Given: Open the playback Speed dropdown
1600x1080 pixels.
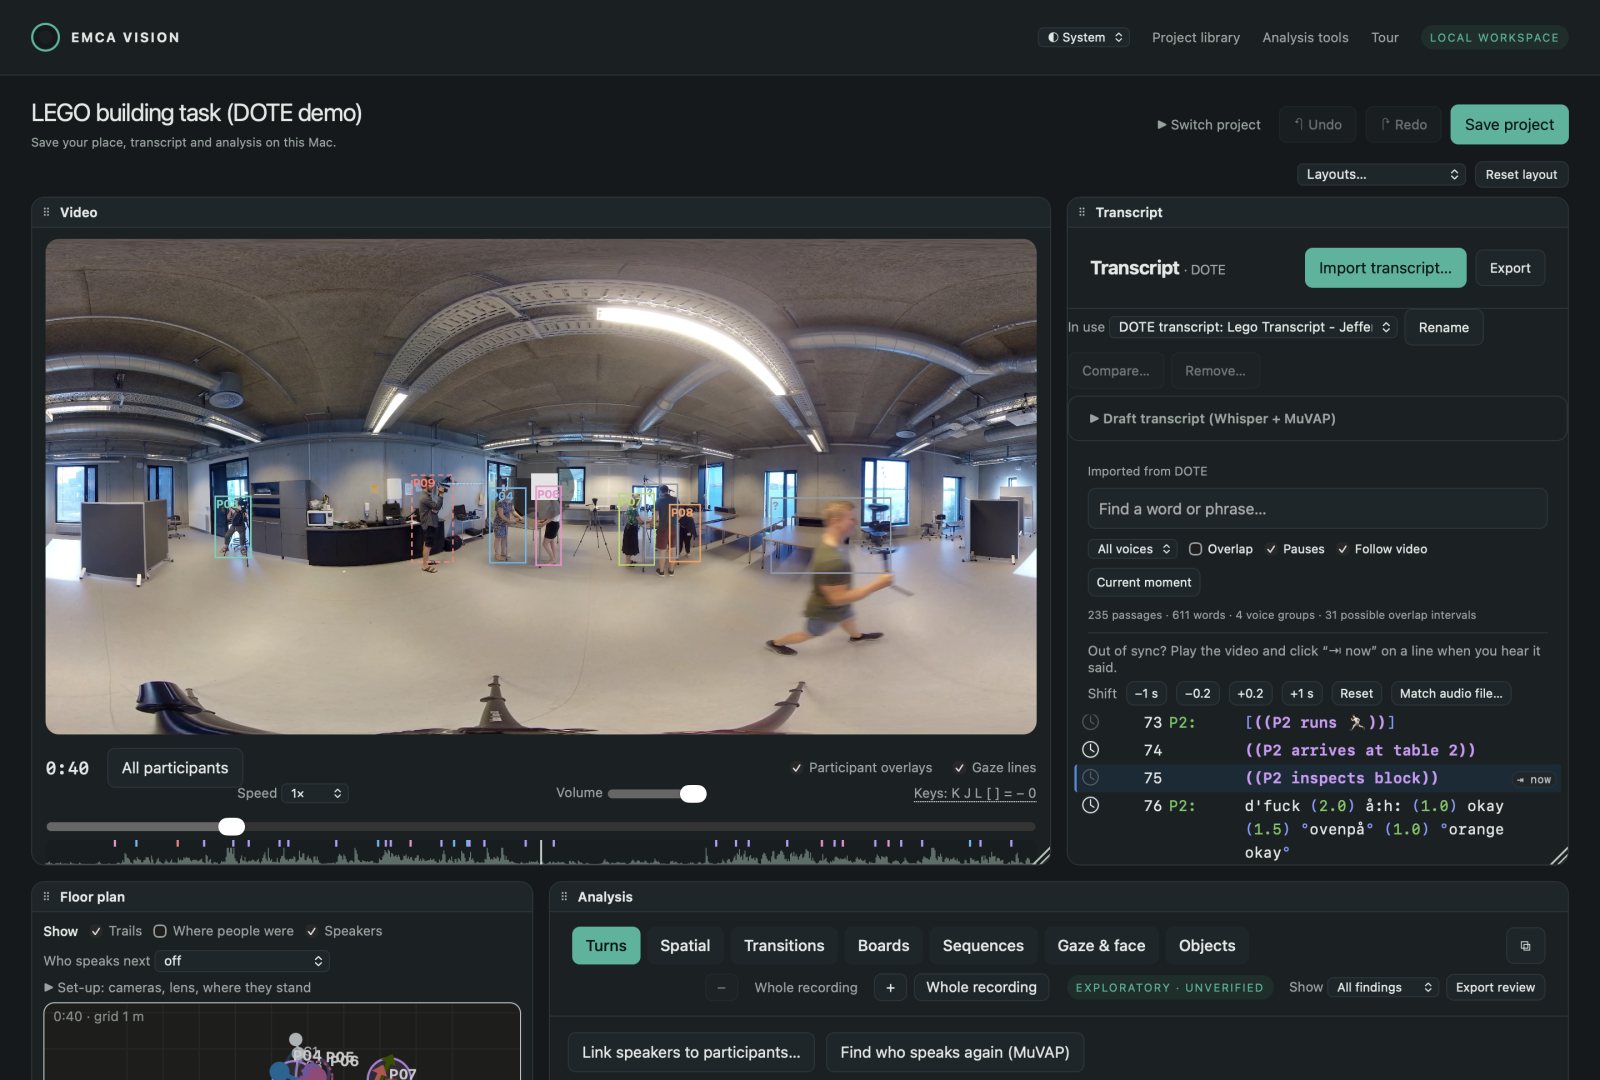Looking at the screenshot, I should [x=316, y=793].
